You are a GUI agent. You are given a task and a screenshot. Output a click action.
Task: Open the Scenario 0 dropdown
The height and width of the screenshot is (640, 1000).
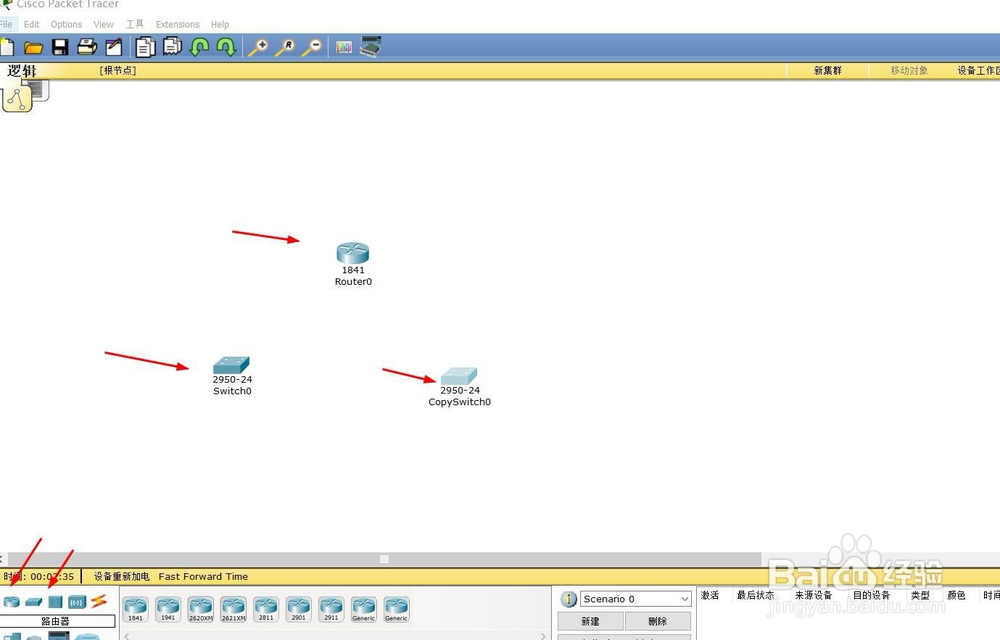point(635,599)
